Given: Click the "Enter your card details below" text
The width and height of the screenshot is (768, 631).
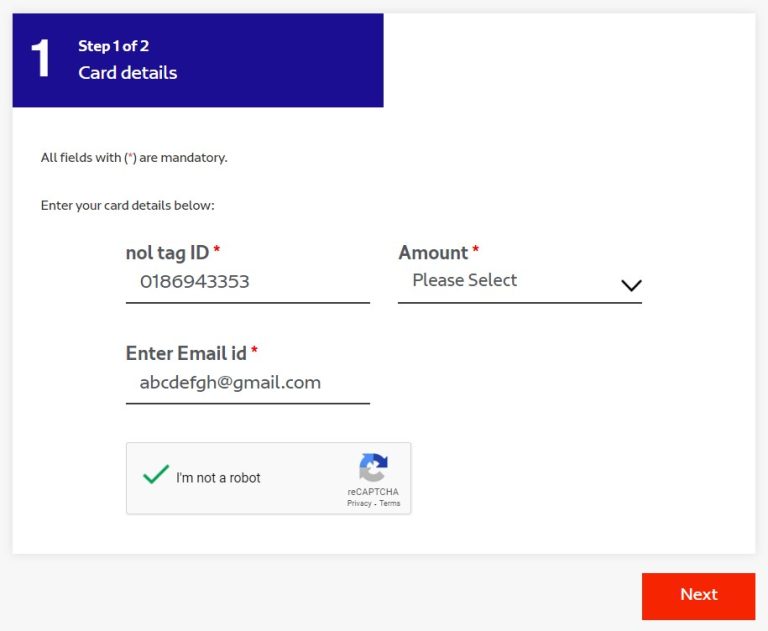Looking at the screenshot, I should tap(128, 205).
